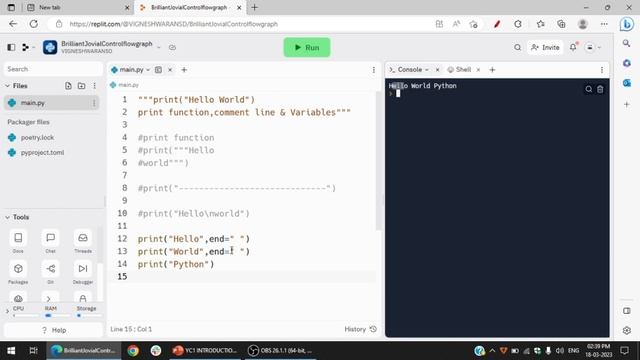The width and height of the screenshot is (640, 360).
Task: Open main.py file row options
Action: [94, 103]
